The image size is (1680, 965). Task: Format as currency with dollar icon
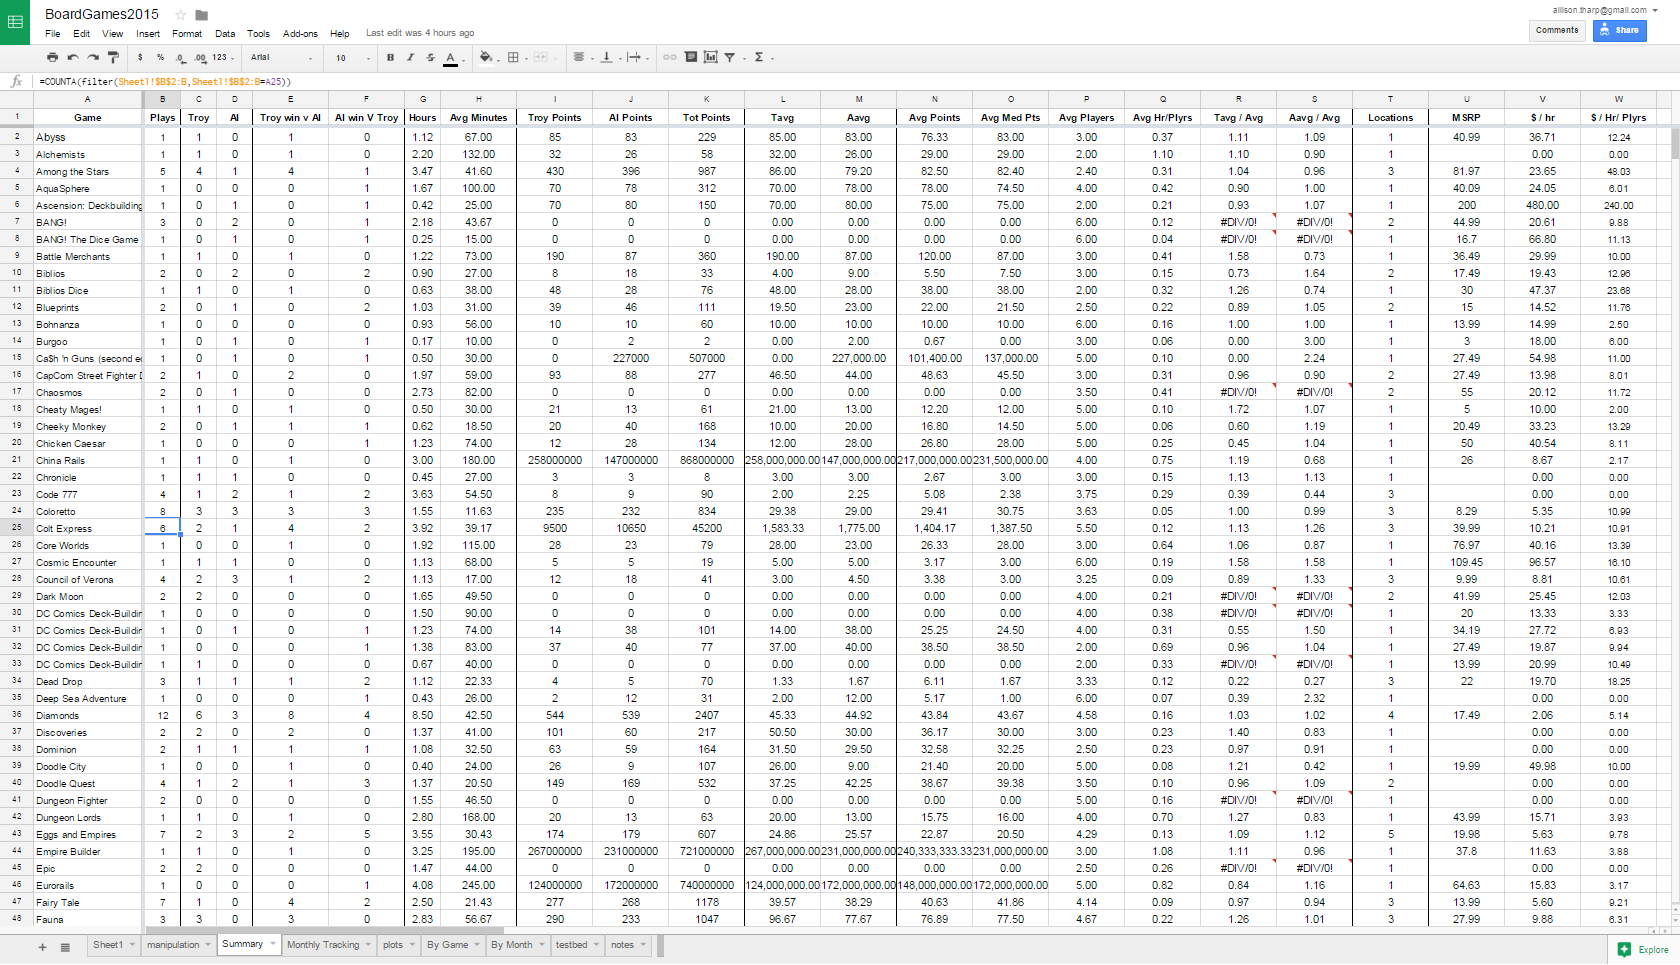tap(140, 57)
